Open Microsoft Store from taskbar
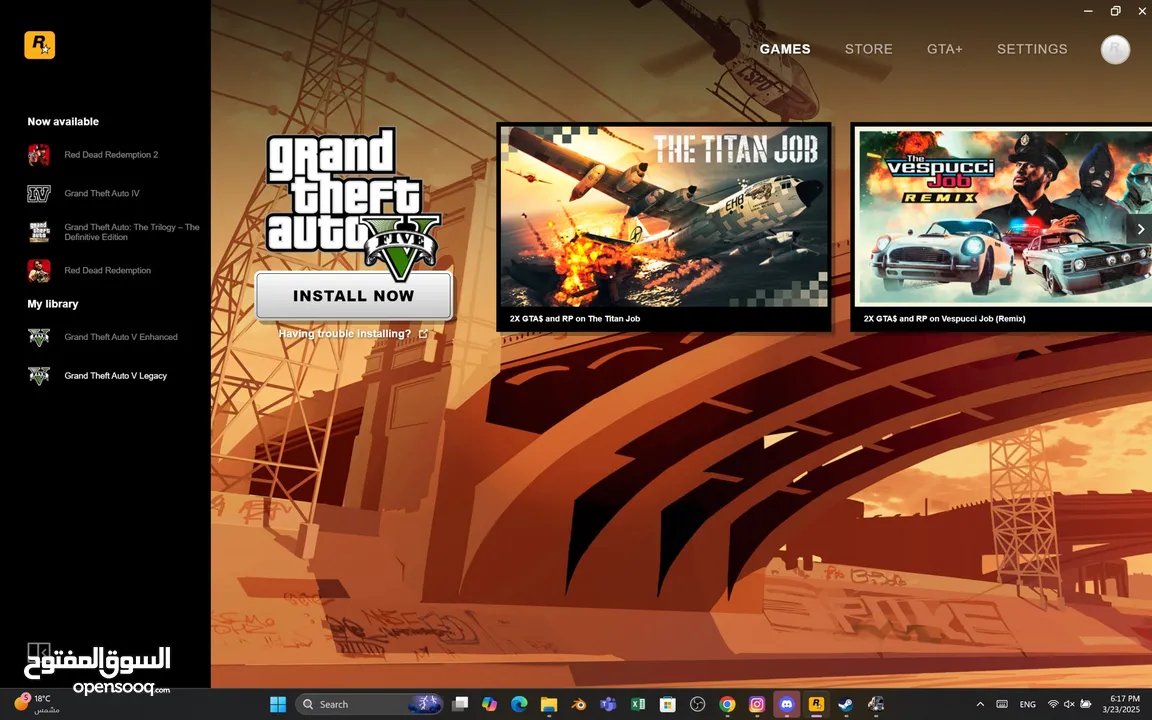 pyautogui.click(x=667, y=705)
